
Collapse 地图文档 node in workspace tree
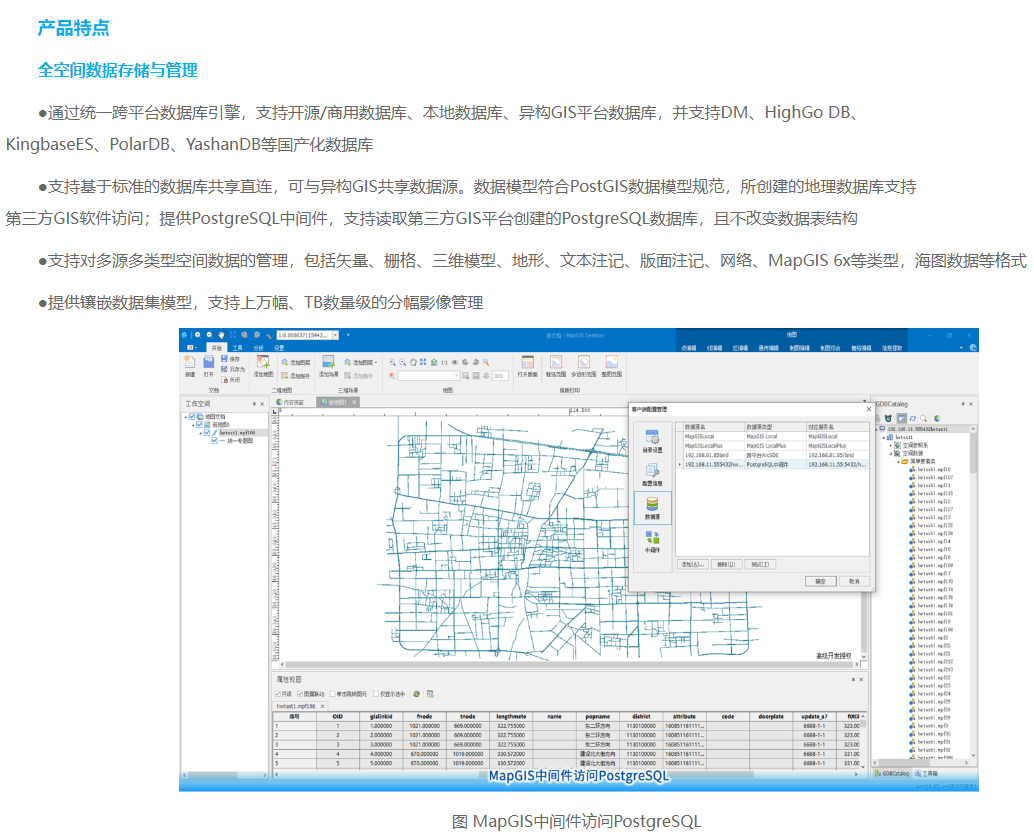185,417
